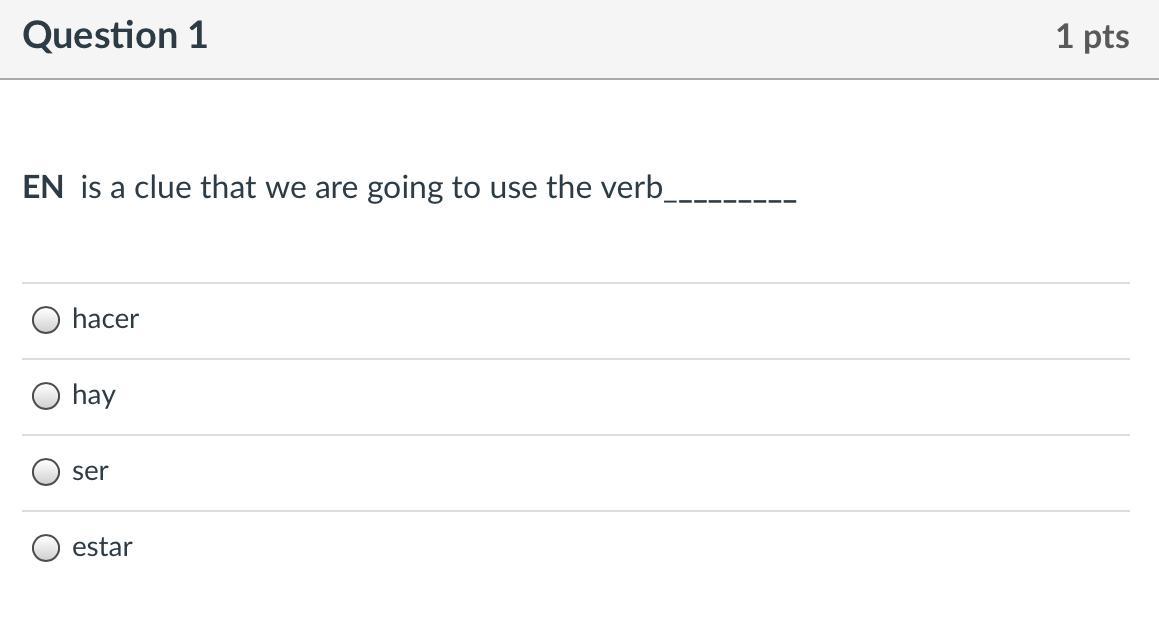The image size is (1159, 620).
Task: Click the gray question header bar center
Action: coord(579,38)
